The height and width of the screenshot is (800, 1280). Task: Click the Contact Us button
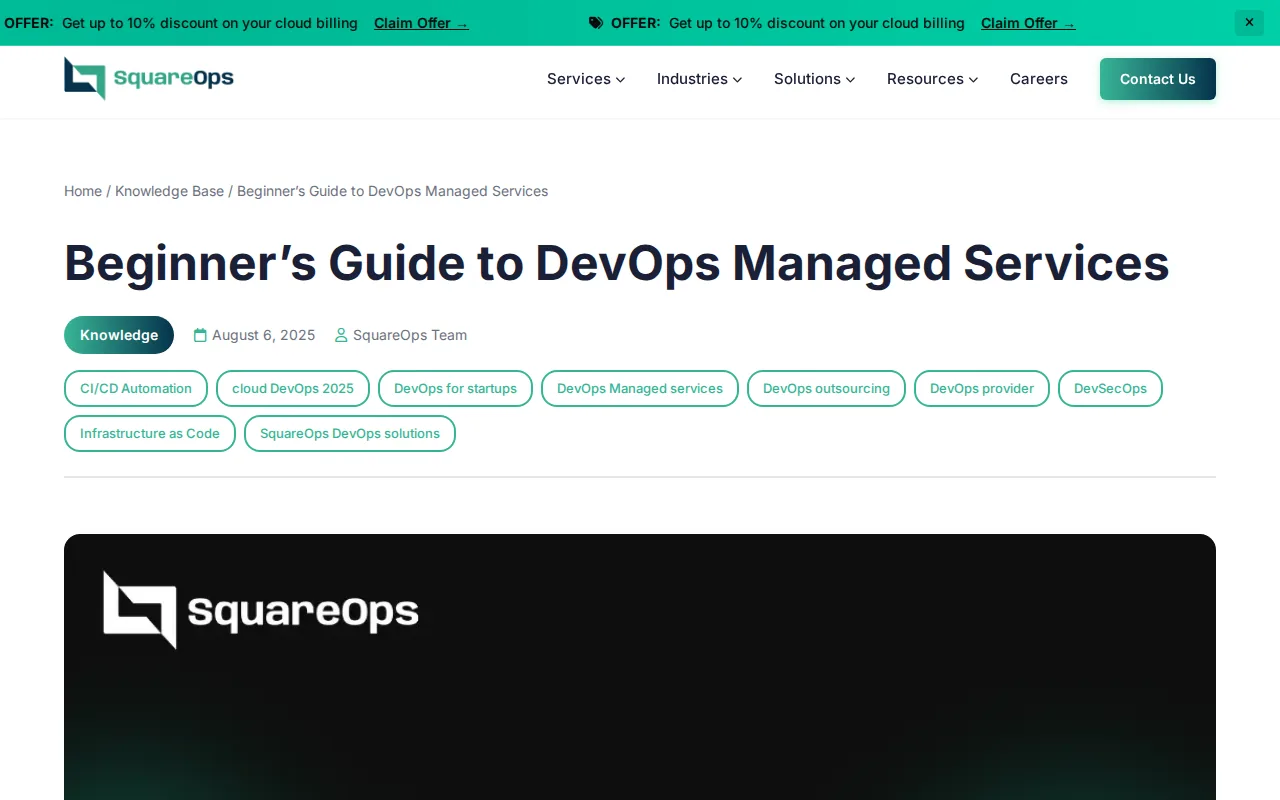coord(1158,79)
